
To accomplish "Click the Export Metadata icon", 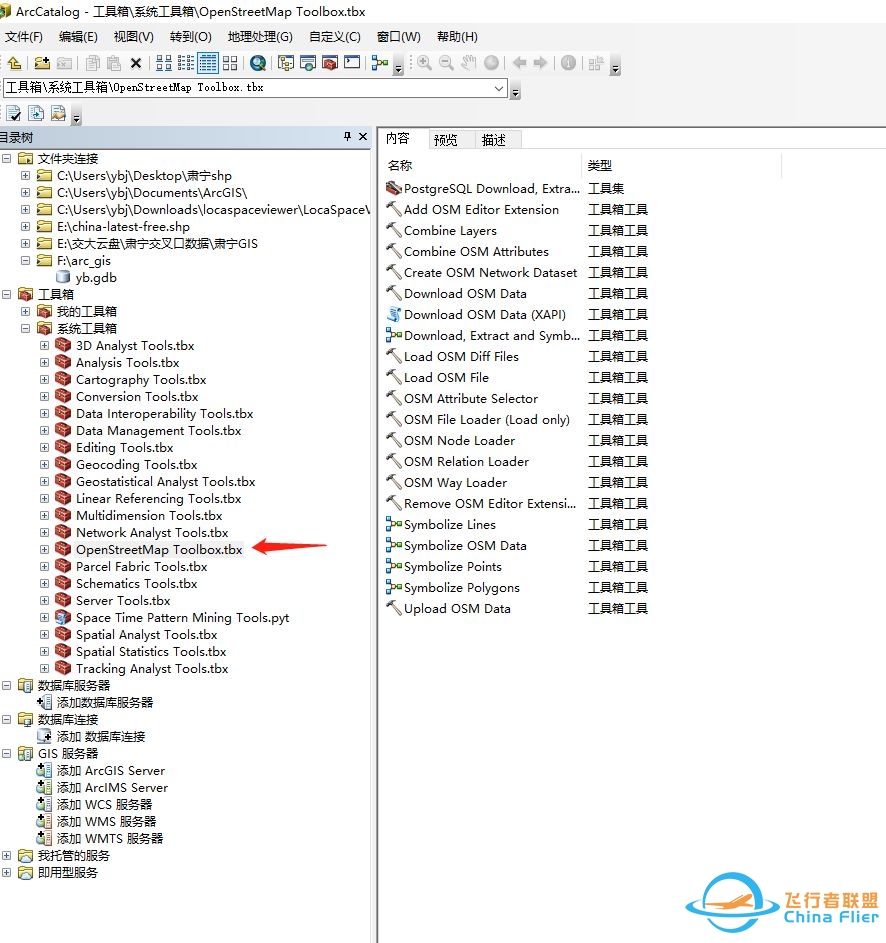I will coord(36,114).
